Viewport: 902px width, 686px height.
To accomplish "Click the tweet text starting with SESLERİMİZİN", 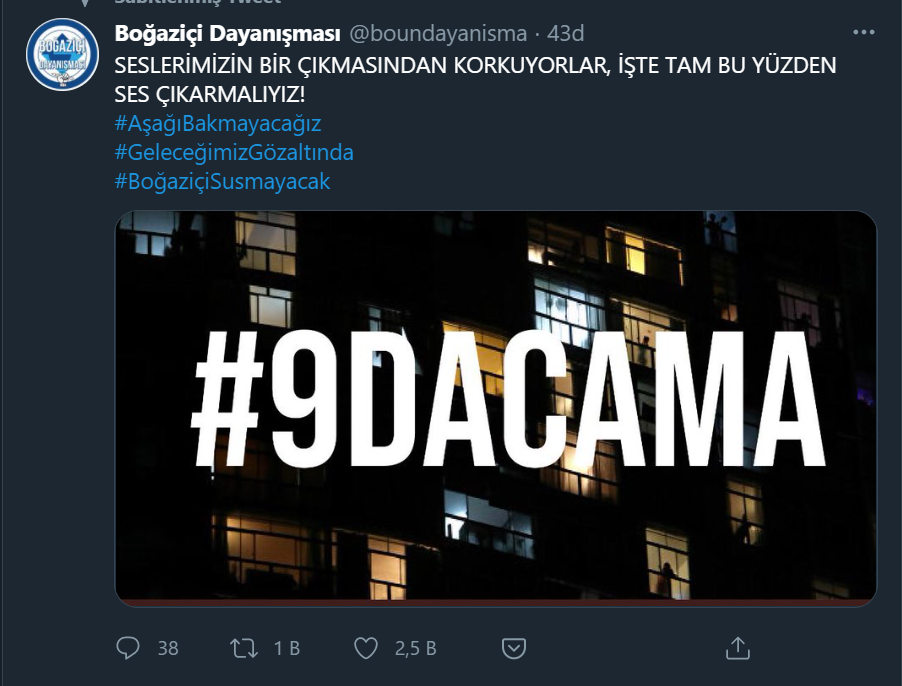I will coord(475,80).
